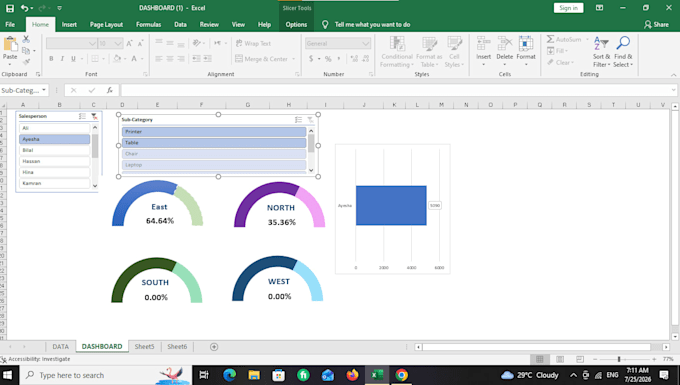Click the Cell Styles icon
680x385 pixels.
tap(454, 44)
